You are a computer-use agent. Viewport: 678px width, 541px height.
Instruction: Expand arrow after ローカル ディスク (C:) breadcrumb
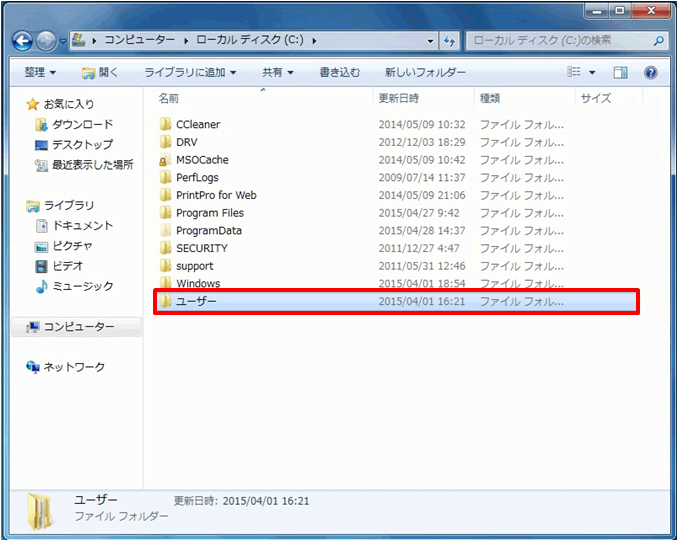pos(314,41)
